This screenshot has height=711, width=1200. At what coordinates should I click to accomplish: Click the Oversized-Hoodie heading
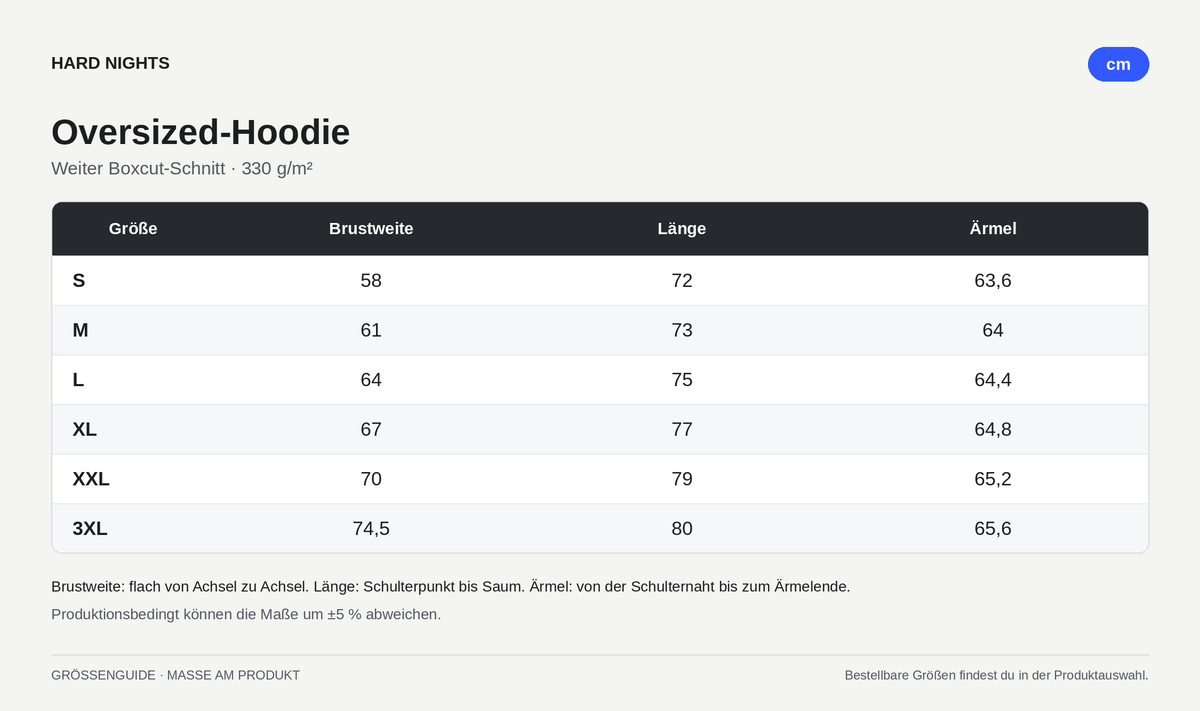tap(201, 132)
